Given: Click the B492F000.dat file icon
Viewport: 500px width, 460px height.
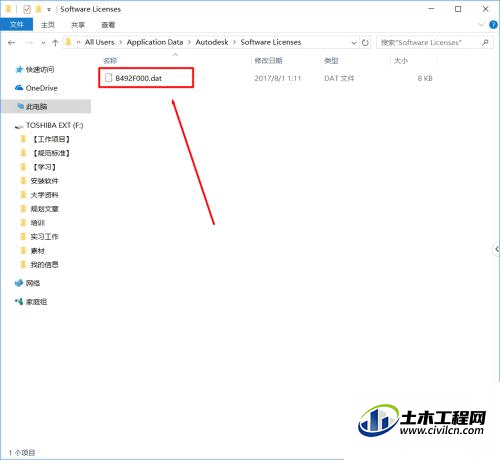Looking at the screenshot, I should click(108, 78).
